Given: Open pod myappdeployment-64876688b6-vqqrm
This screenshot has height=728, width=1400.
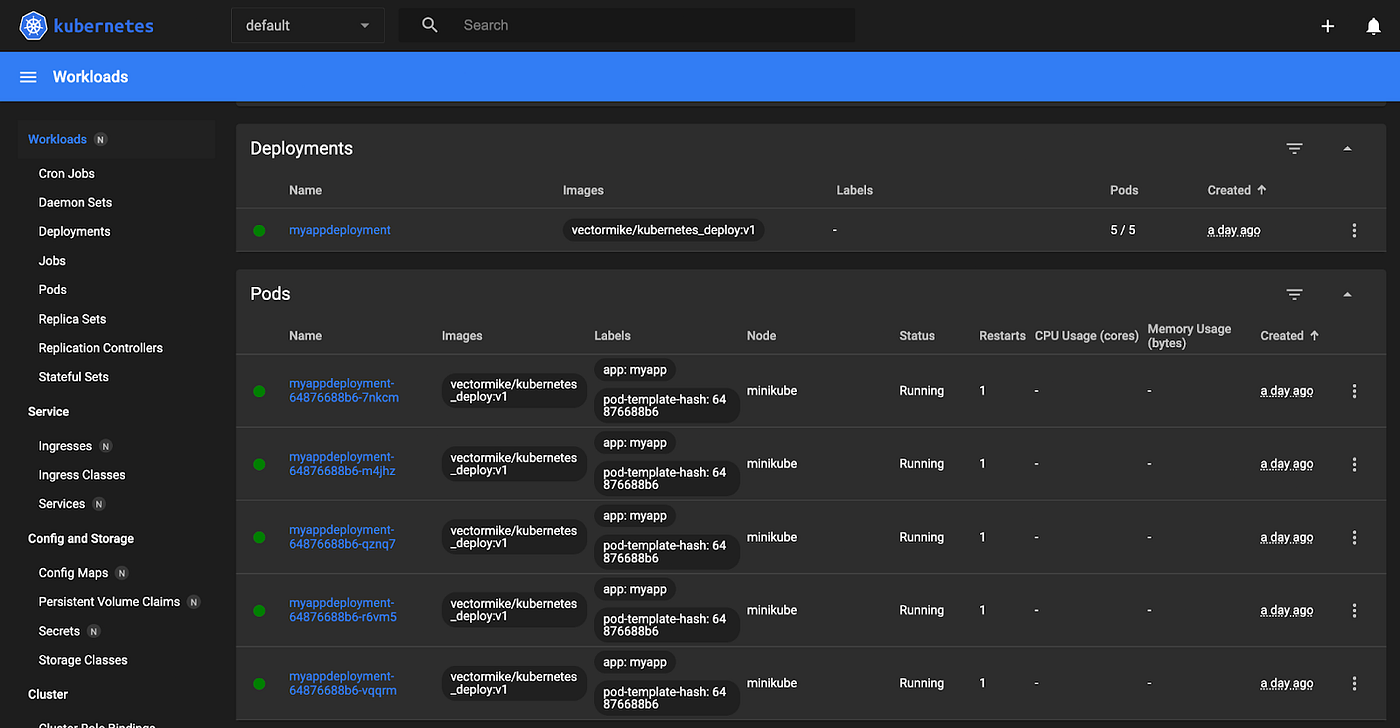Looking at the screenshot, I should [x=343, y=683].
